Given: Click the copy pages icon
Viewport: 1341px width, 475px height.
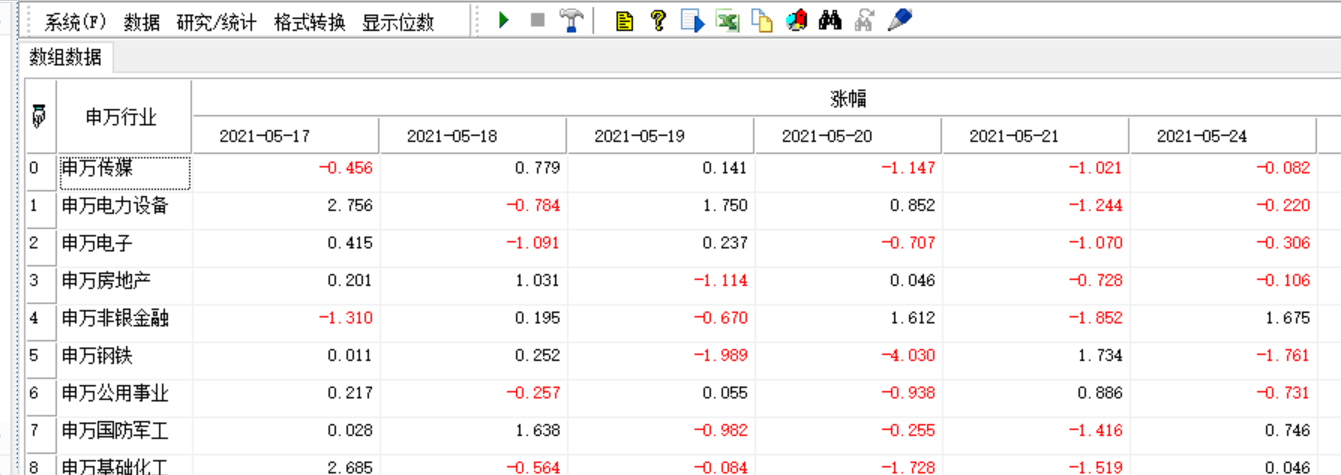Looking at the screenshot, I should (761, 20).
